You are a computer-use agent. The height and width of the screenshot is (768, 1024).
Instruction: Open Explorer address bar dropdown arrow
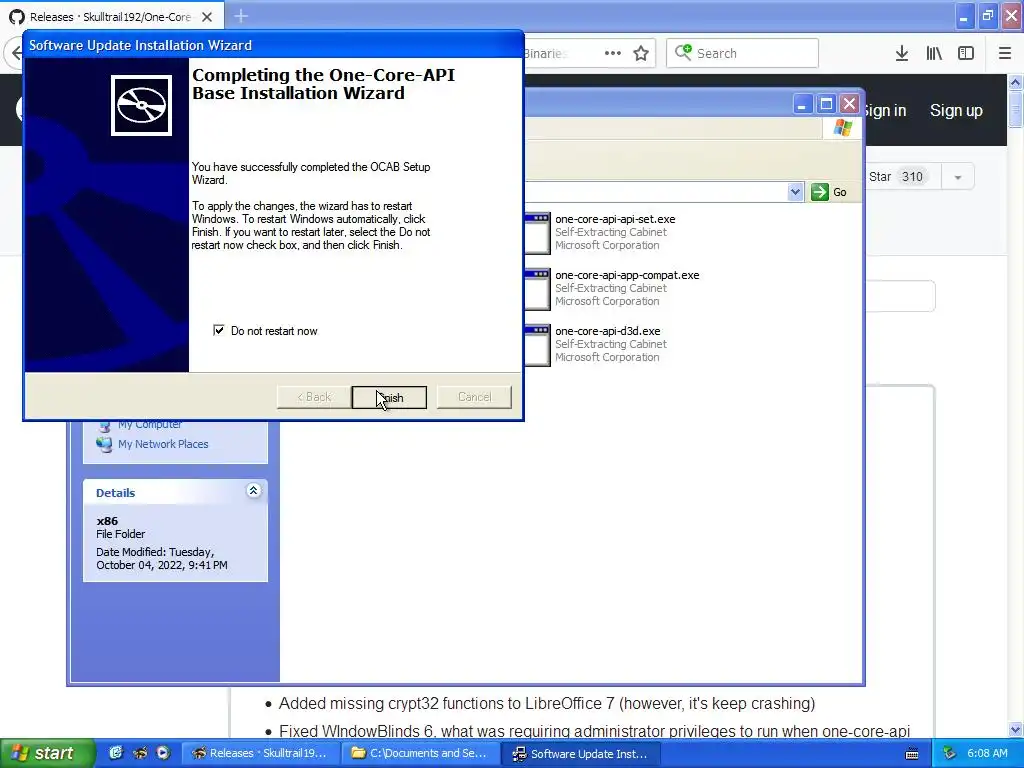(x=795, y=192)
